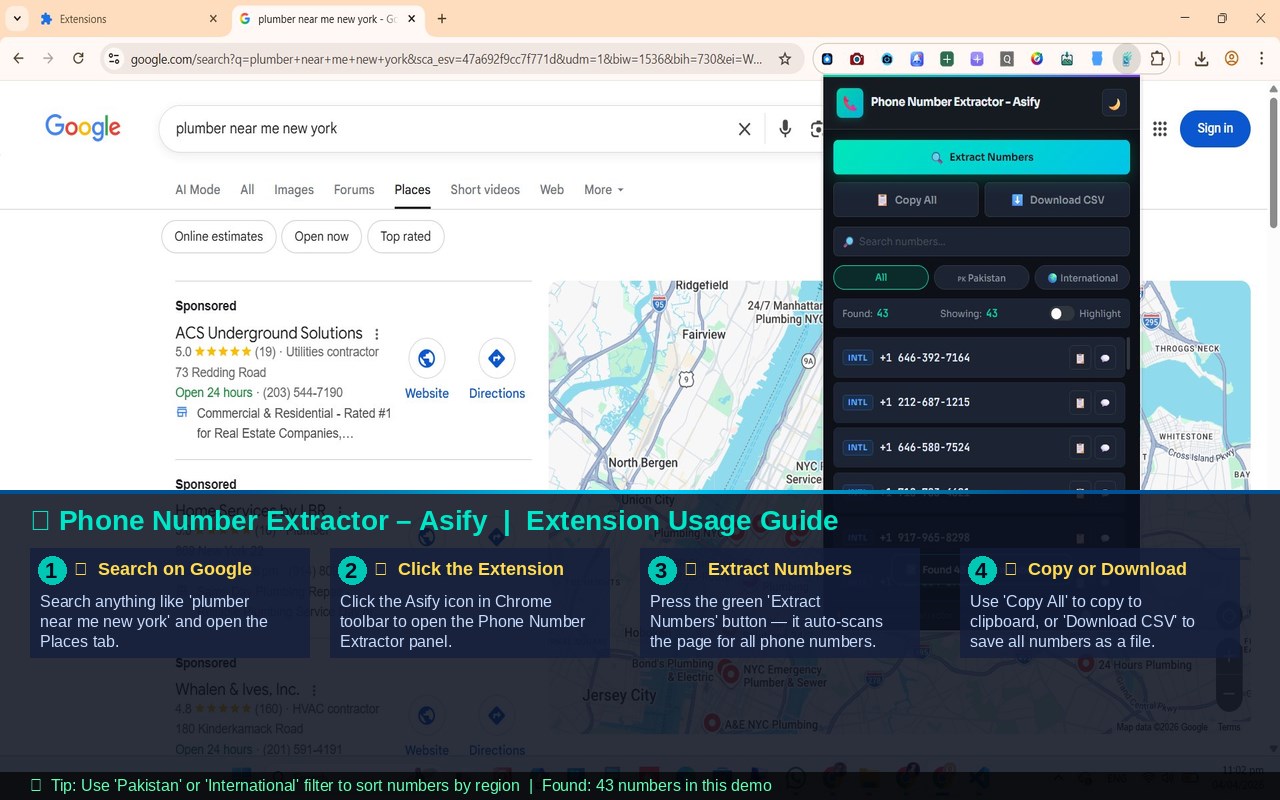1280x800 pixels.
Task: Click the Extract Numbers button
Action: (981, 157)
